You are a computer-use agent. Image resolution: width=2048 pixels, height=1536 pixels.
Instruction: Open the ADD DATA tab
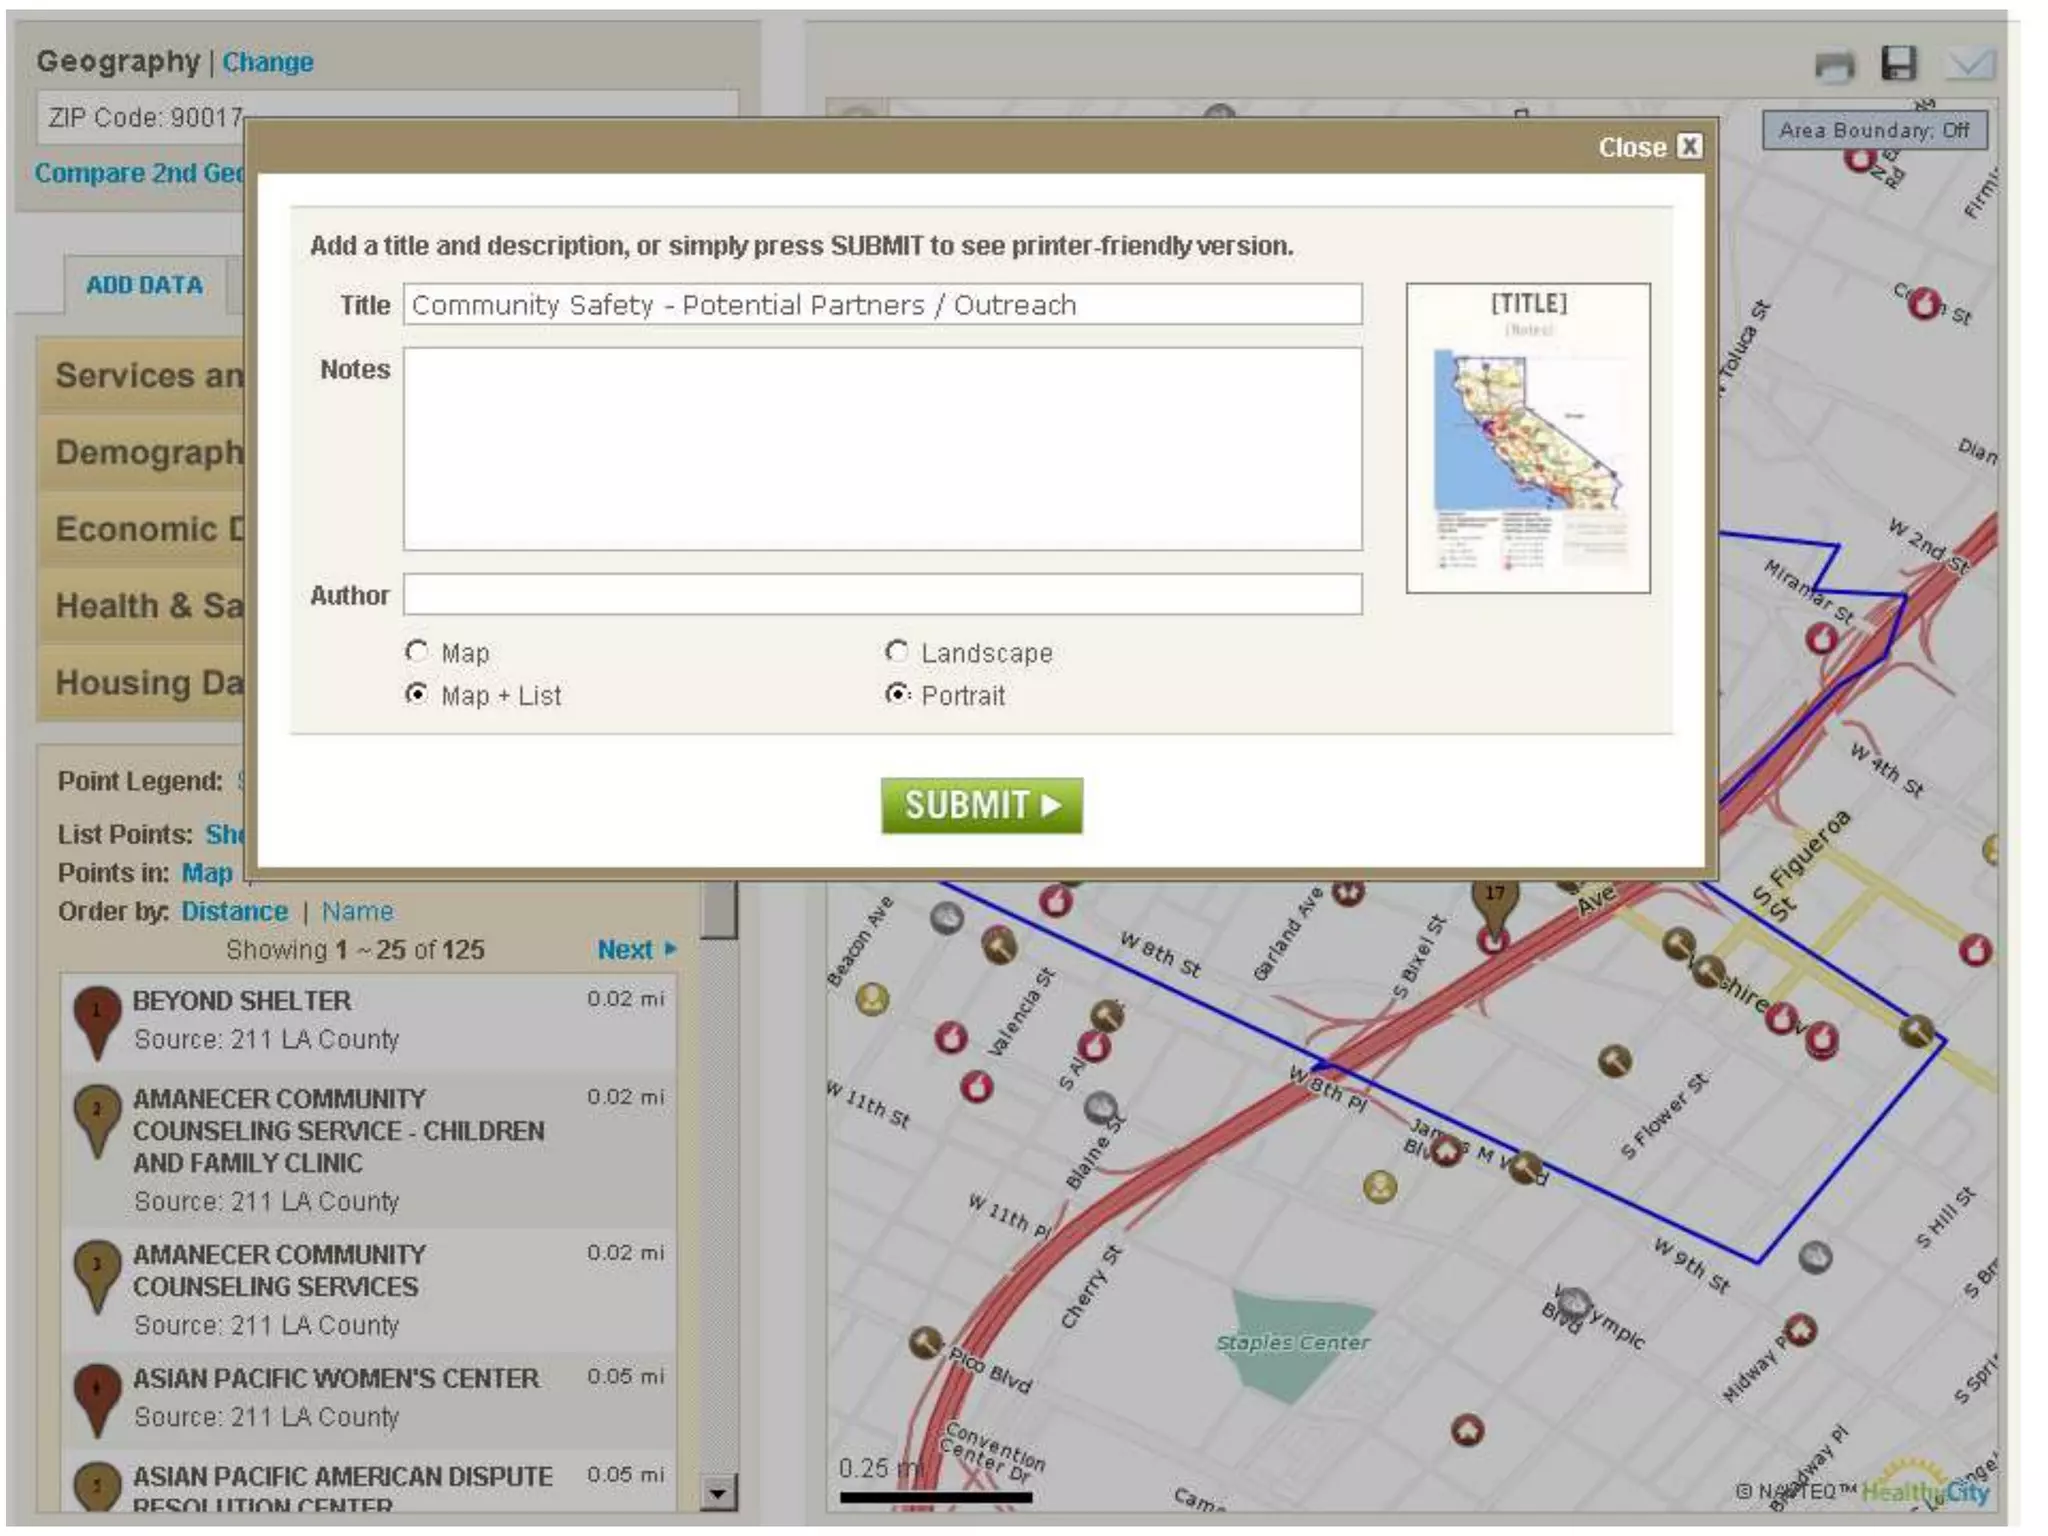click(x=144, y=285)
